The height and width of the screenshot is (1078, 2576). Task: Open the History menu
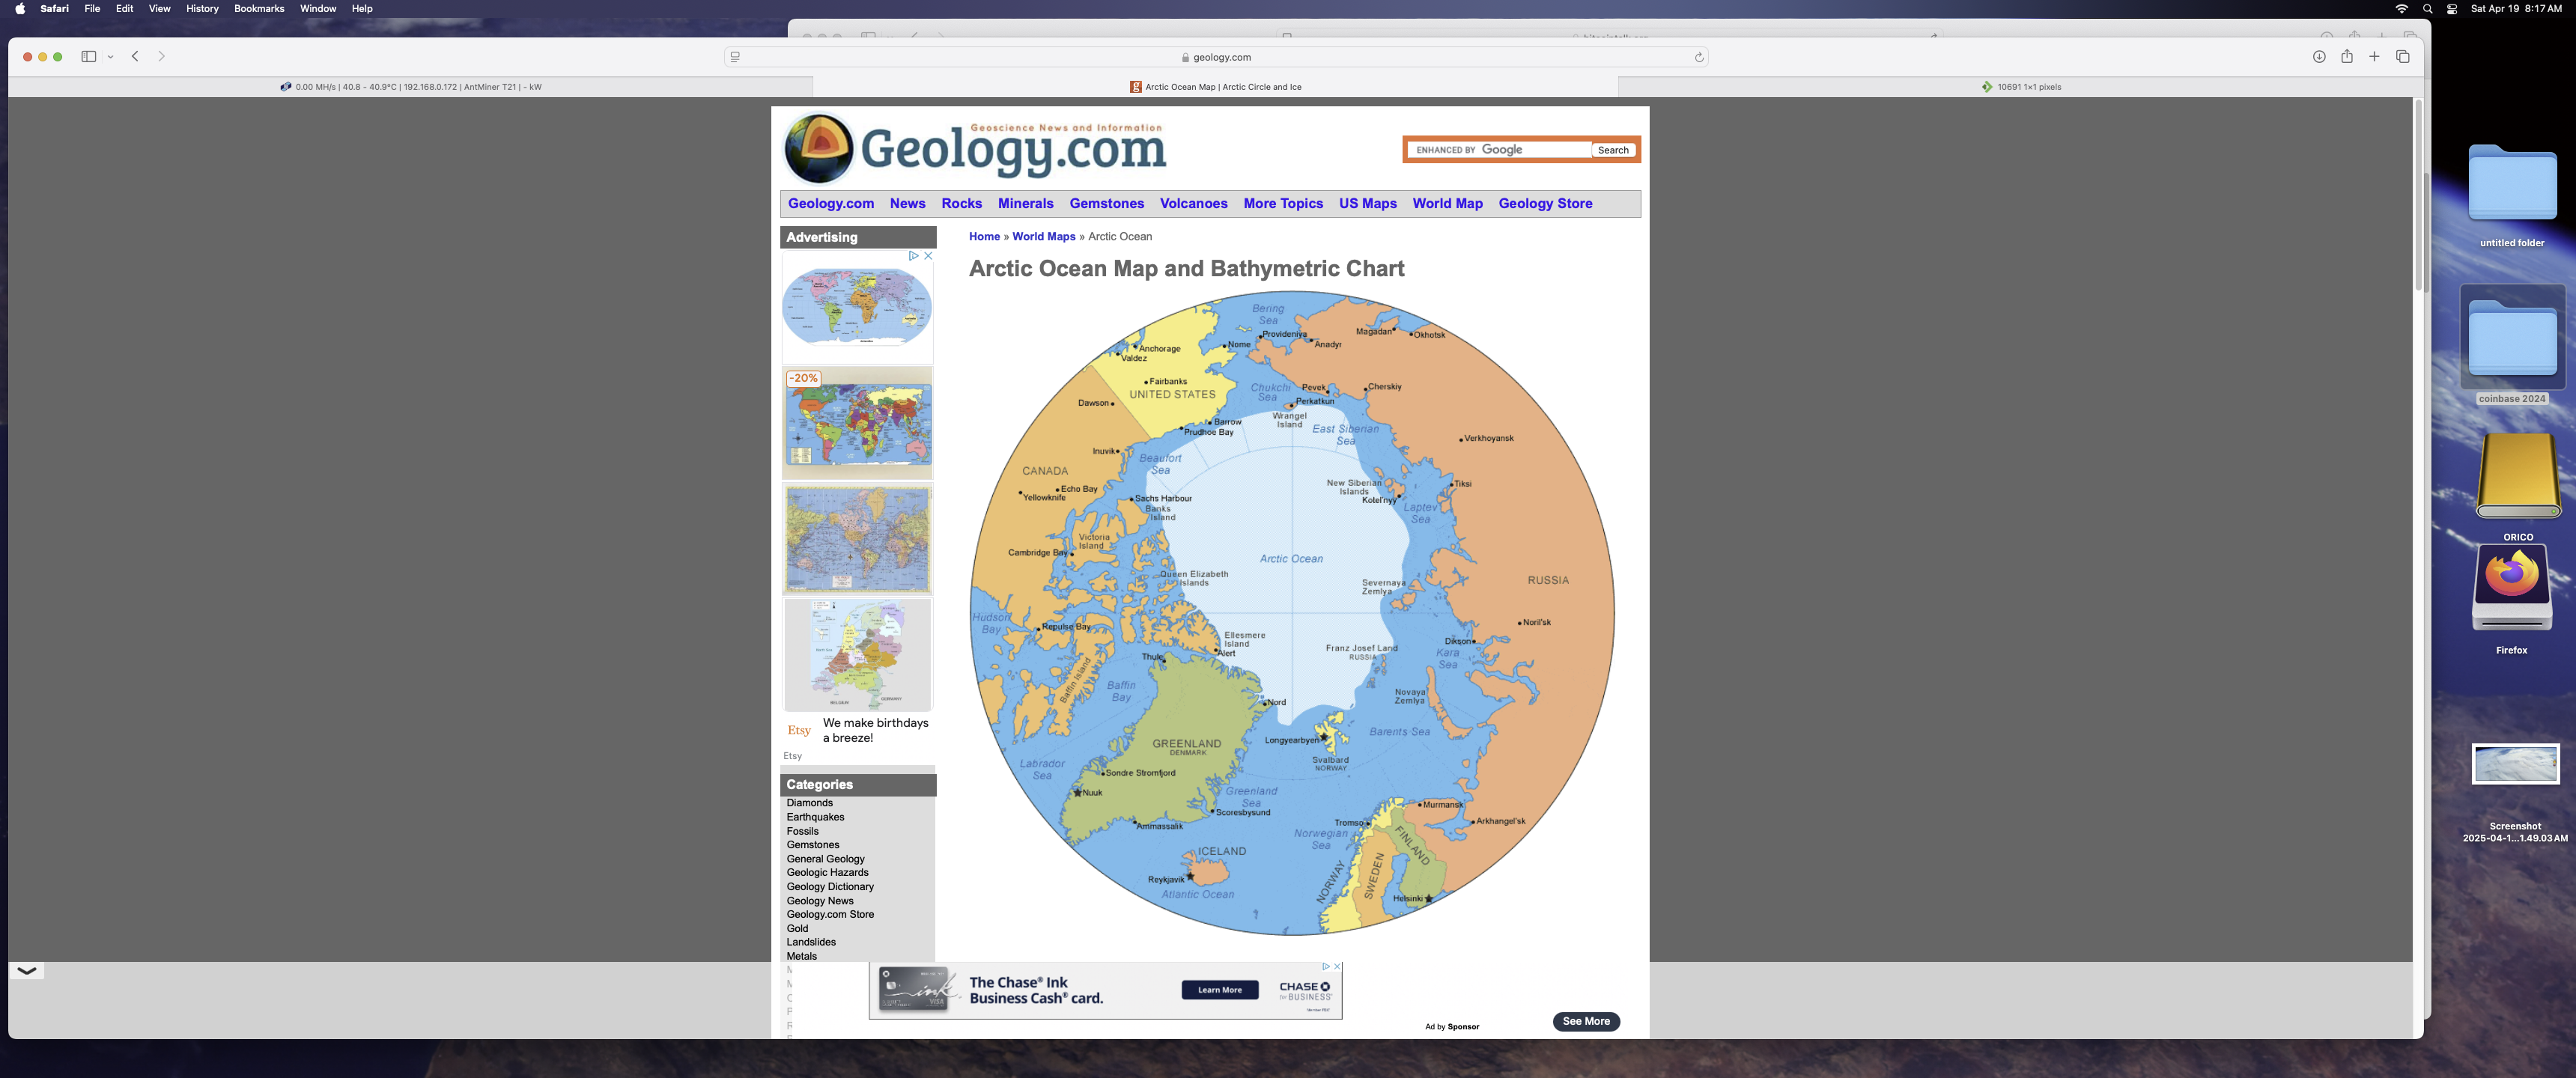pyautogui.click(x=202, y=8)
